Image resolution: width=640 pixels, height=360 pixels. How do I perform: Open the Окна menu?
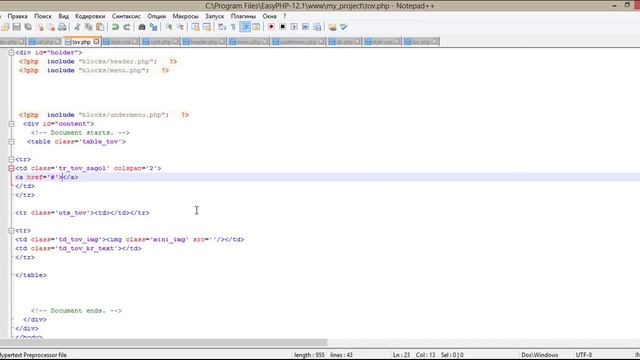(269, 16)
